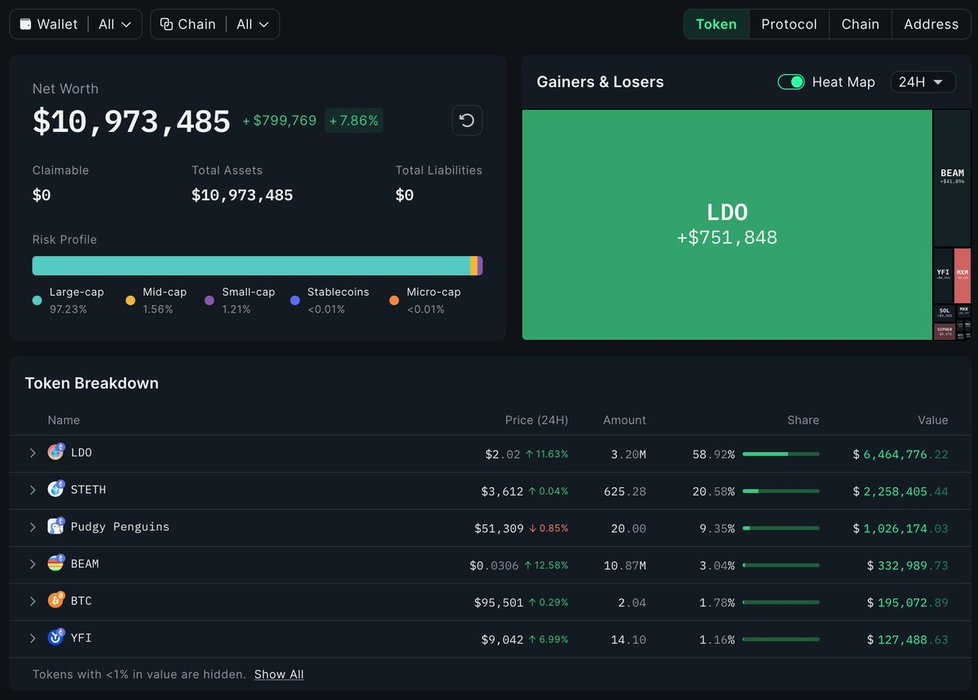Click the YFI heat map tile
The width and height of the screenshot is (978, 700).
click(x=943, y=275)
